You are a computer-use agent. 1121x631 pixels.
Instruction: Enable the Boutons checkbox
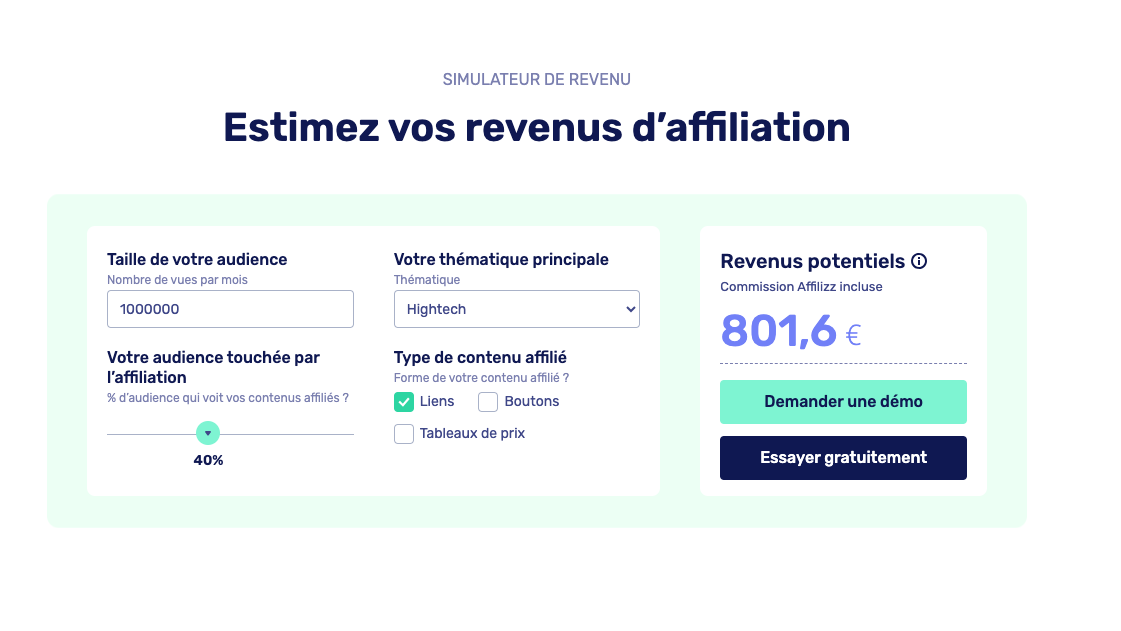point(488,402)
